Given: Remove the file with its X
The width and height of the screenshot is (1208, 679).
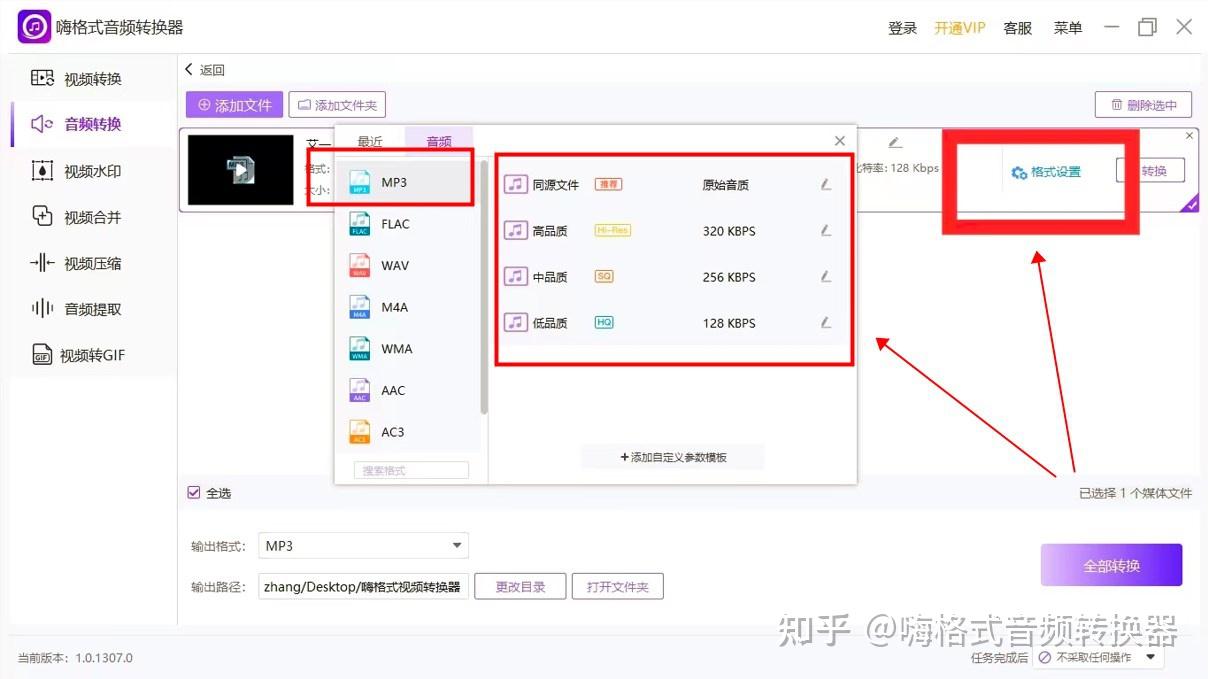Looking at the screenshot, I should point(1189,136).
